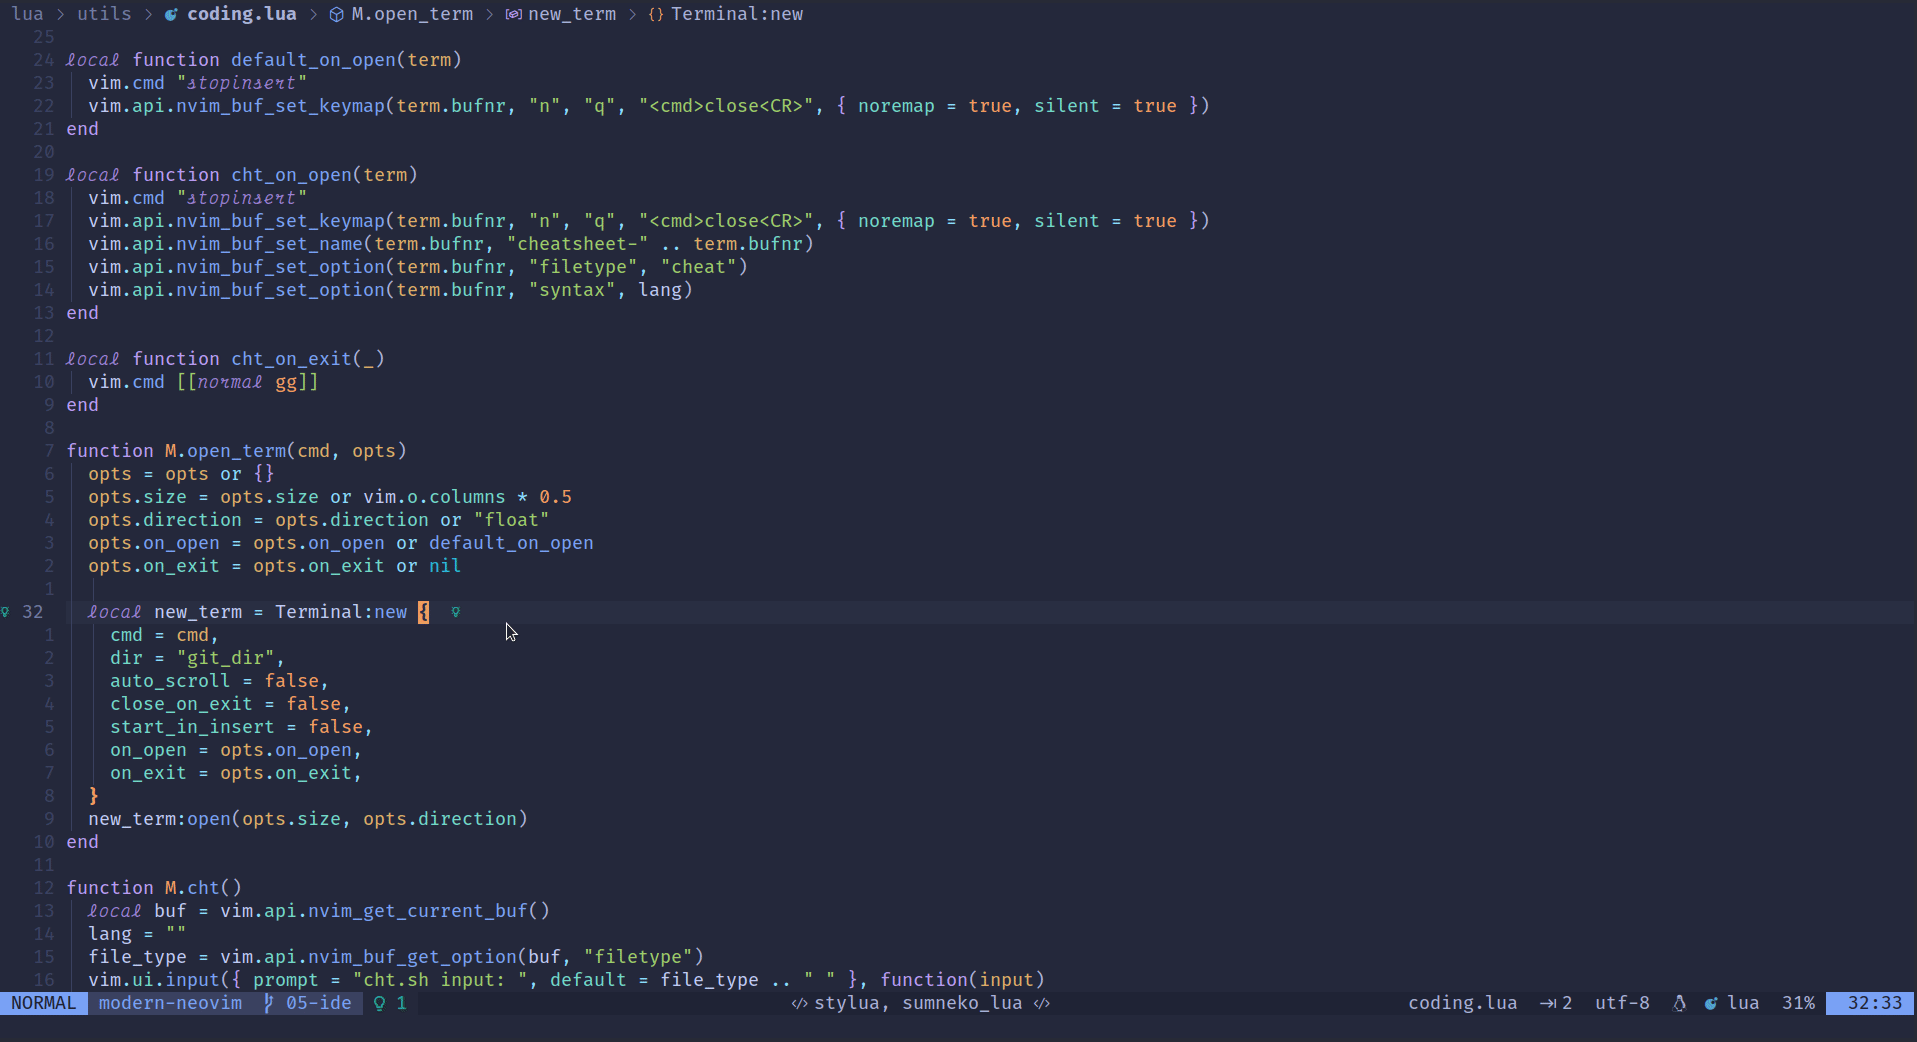Click the Lua filetype icon in the statusline
The height and width of the screenshot is (1042, 1917).
pyautogui.click(x=1711, y=1003)
